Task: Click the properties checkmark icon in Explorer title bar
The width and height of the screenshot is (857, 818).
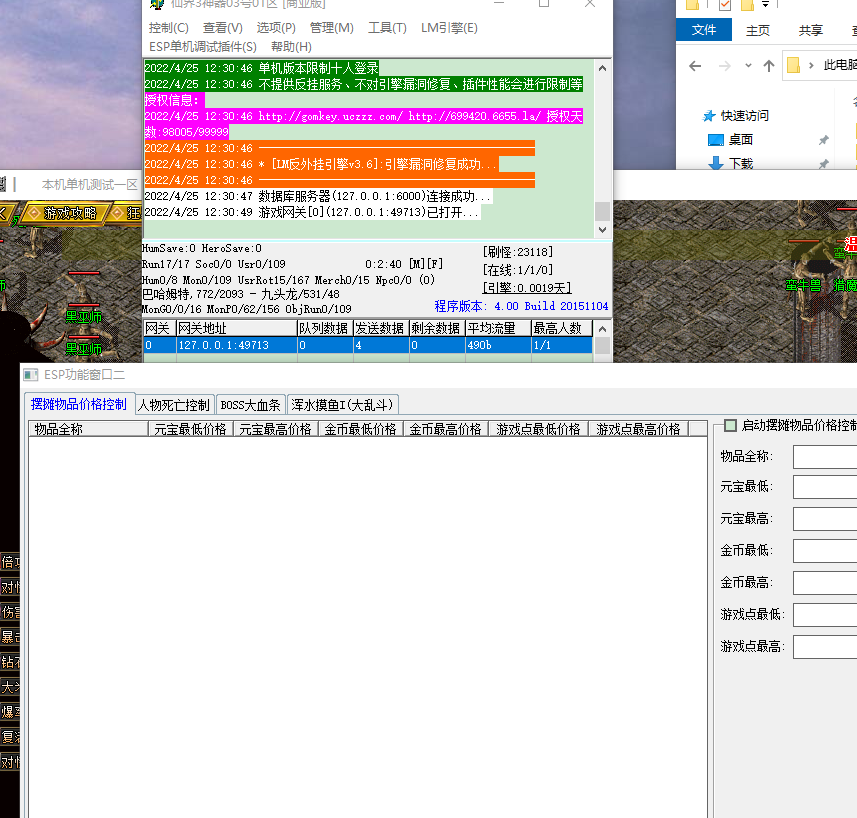Action: click(x=725, y=6)
